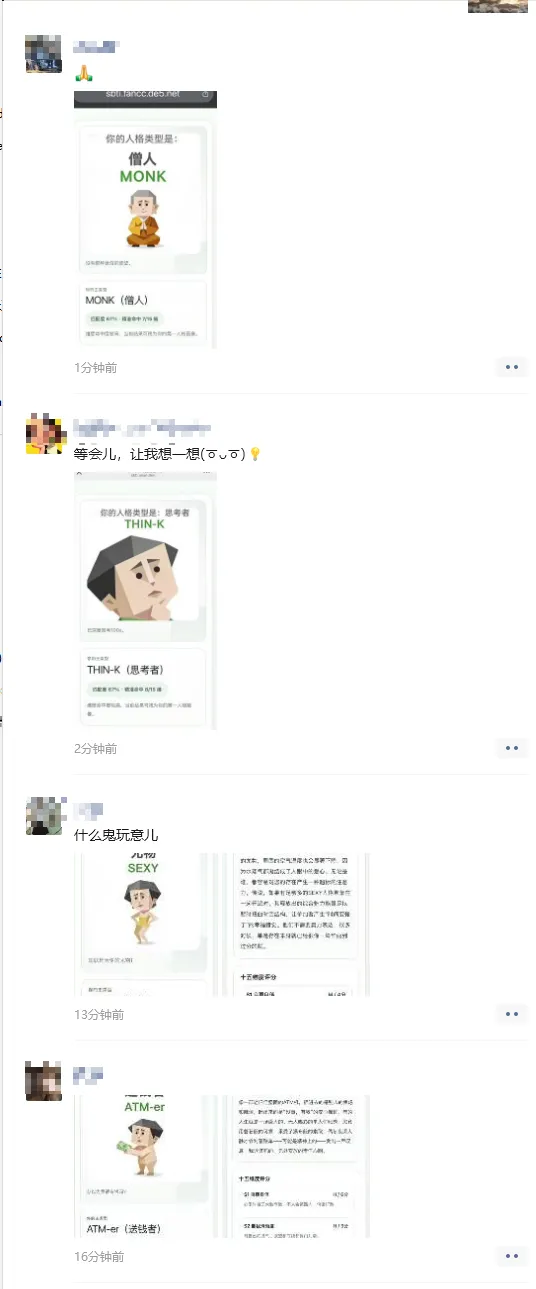The height and width of the screenshot is (1289, 536).
Task: View the THIN-K thinker result image
Action: coord(145,600)
